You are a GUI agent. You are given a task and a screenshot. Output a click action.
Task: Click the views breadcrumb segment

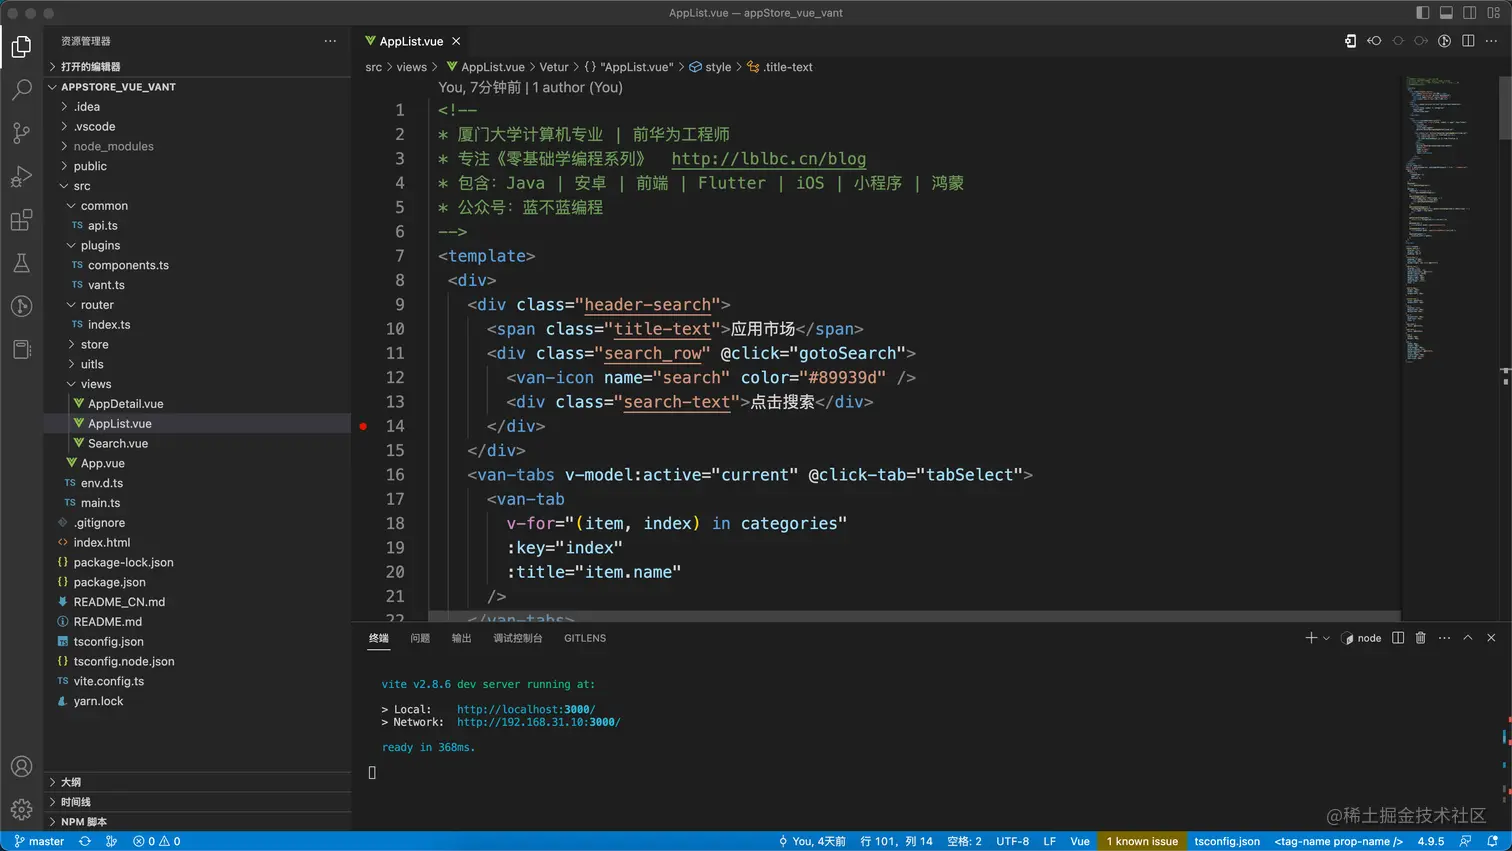pyautogui.click(x=411, y=67)
